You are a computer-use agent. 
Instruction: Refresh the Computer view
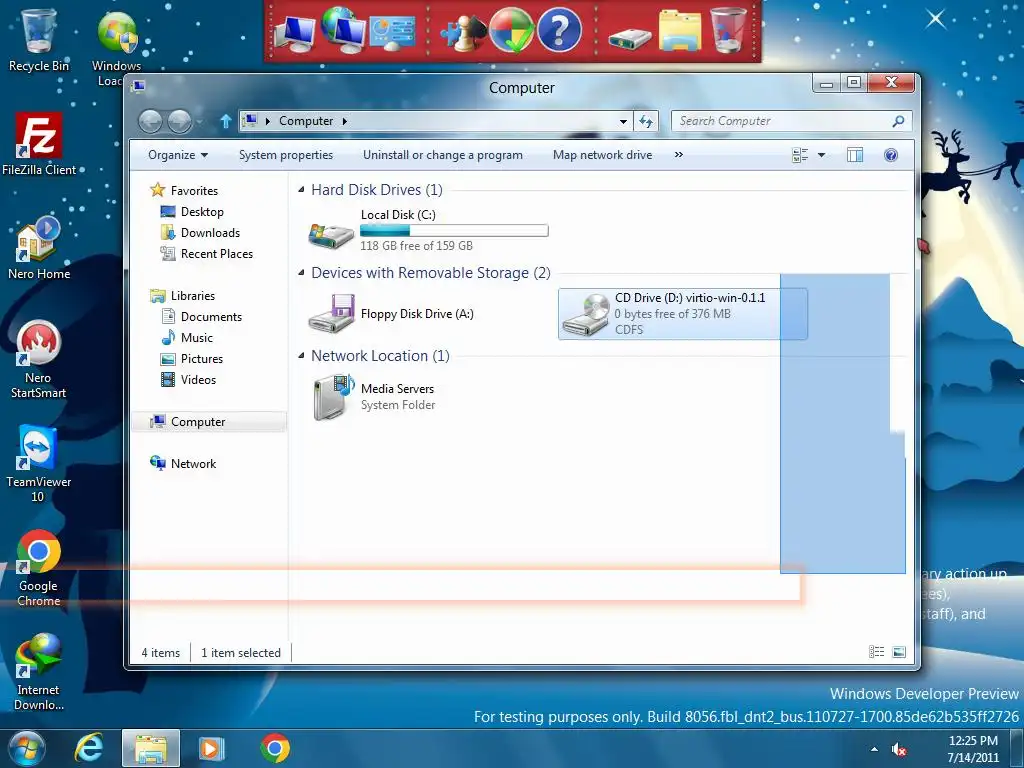coord(646,121)
